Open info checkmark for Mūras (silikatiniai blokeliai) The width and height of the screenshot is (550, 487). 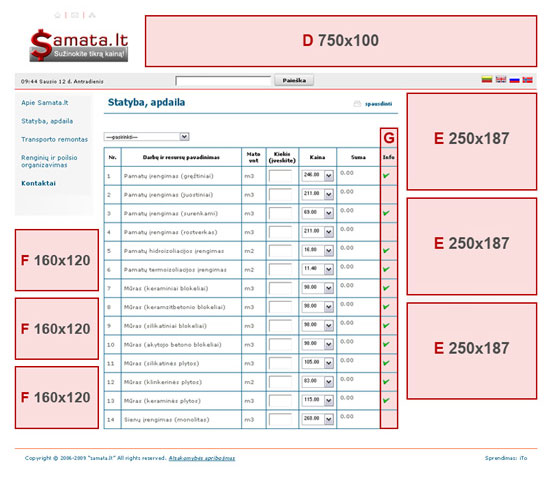386,326
